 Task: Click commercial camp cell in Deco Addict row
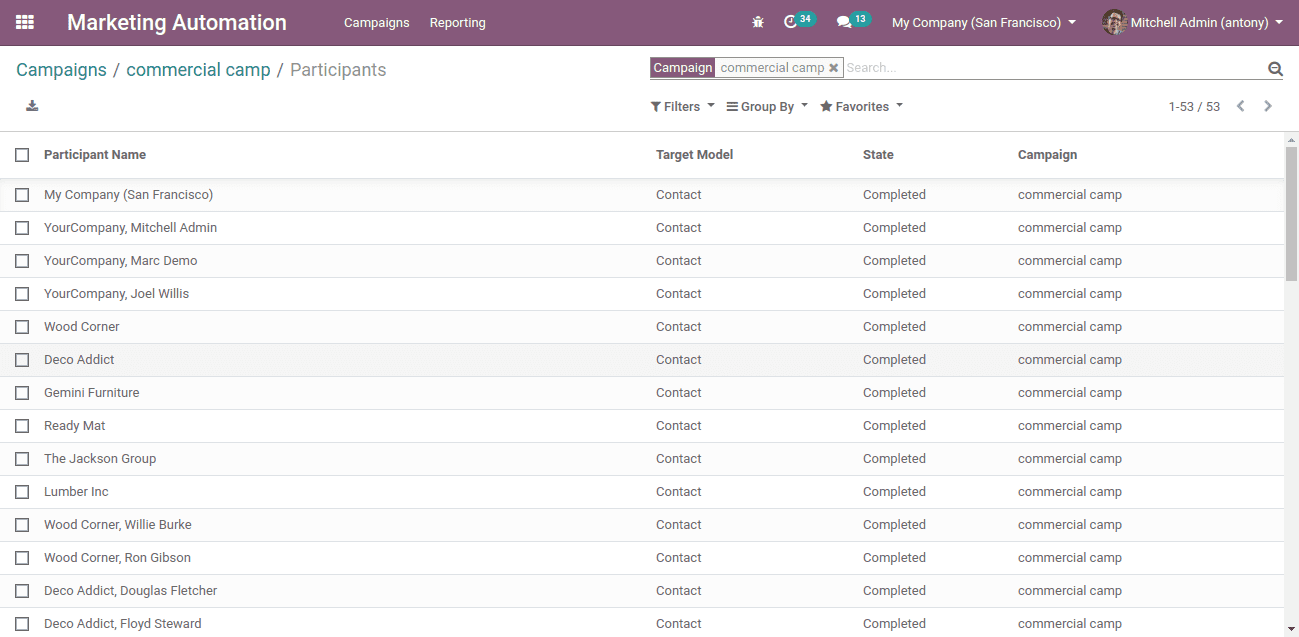click(x=1070, y=360)
